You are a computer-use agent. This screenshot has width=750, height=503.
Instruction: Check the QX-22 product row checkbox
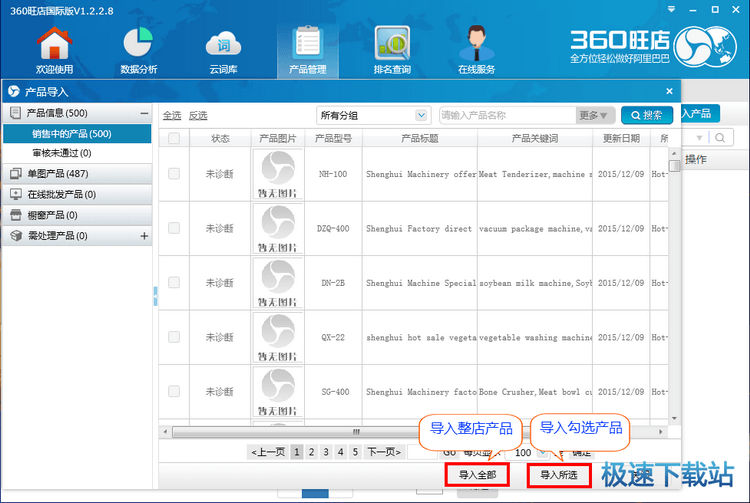click(x=174, y=337)
